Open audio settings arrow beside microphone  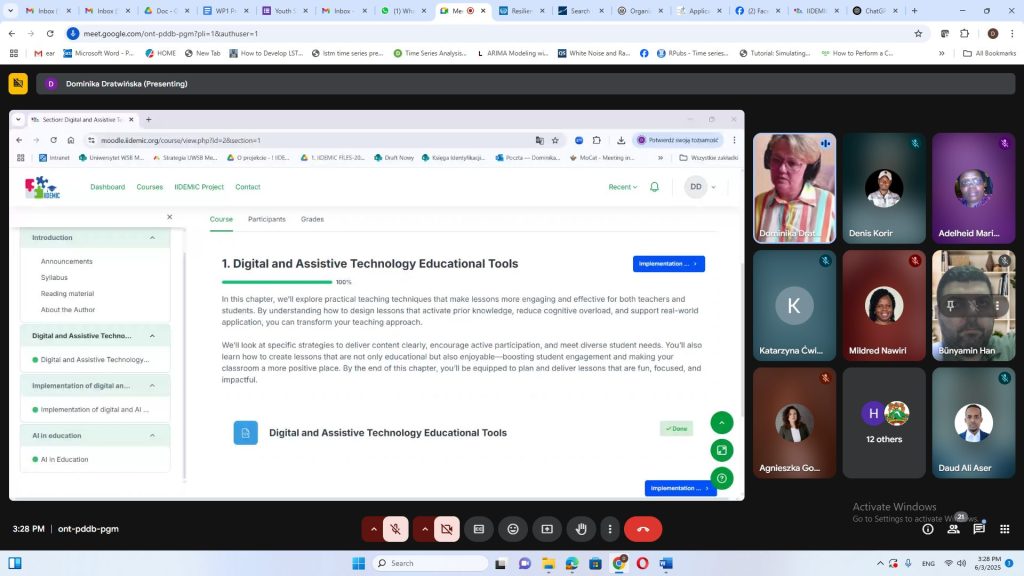click(374, 529)
